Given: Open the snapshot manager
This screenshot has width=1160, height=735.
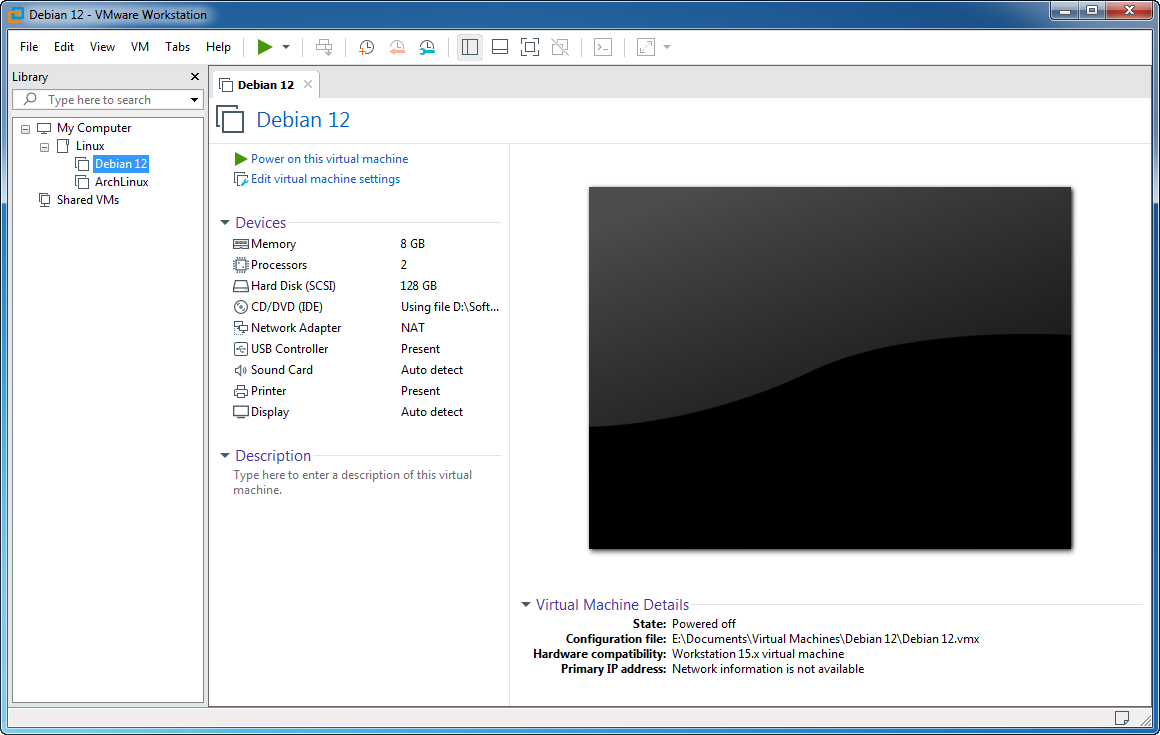Looking at the screenshot, I should point(427,47).
